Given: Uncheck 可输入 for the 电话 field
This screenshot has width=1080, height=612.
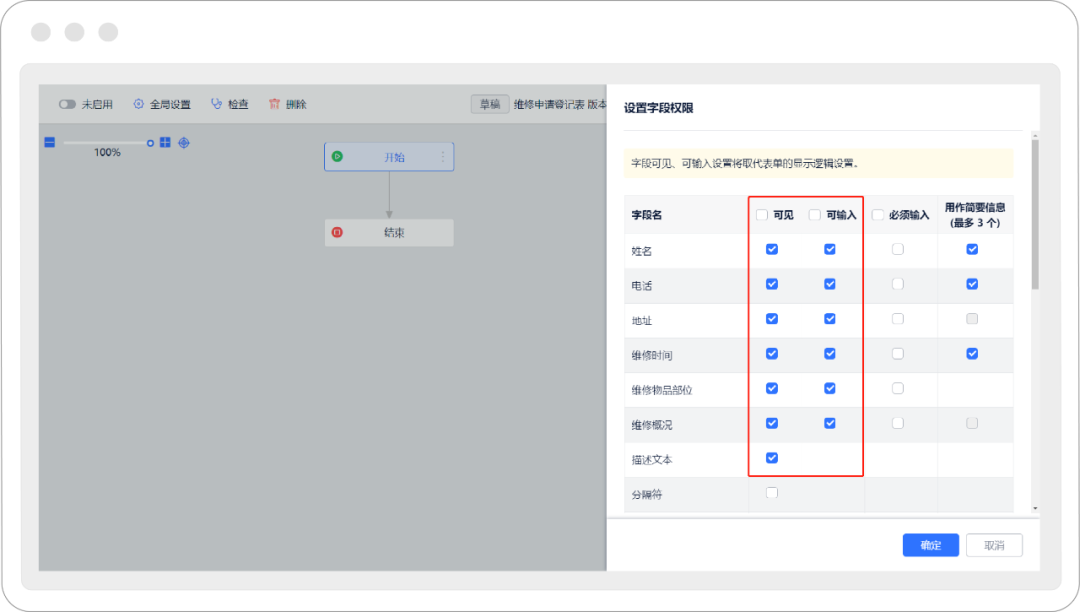Looking at the screenshot, I should [x=830, y=284].
